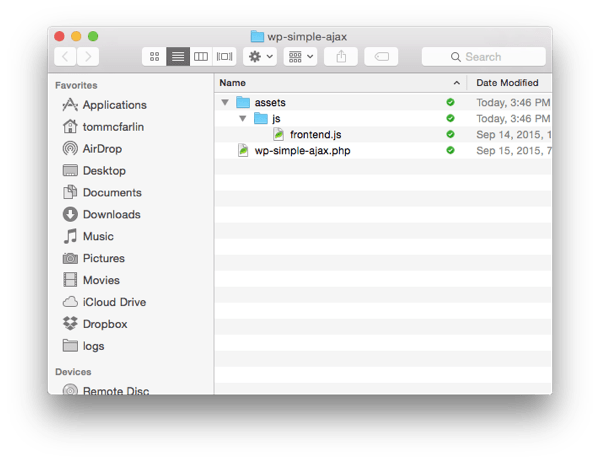Open Applications in the sidebar
This screenshot has width=600, height=462.
114,105
